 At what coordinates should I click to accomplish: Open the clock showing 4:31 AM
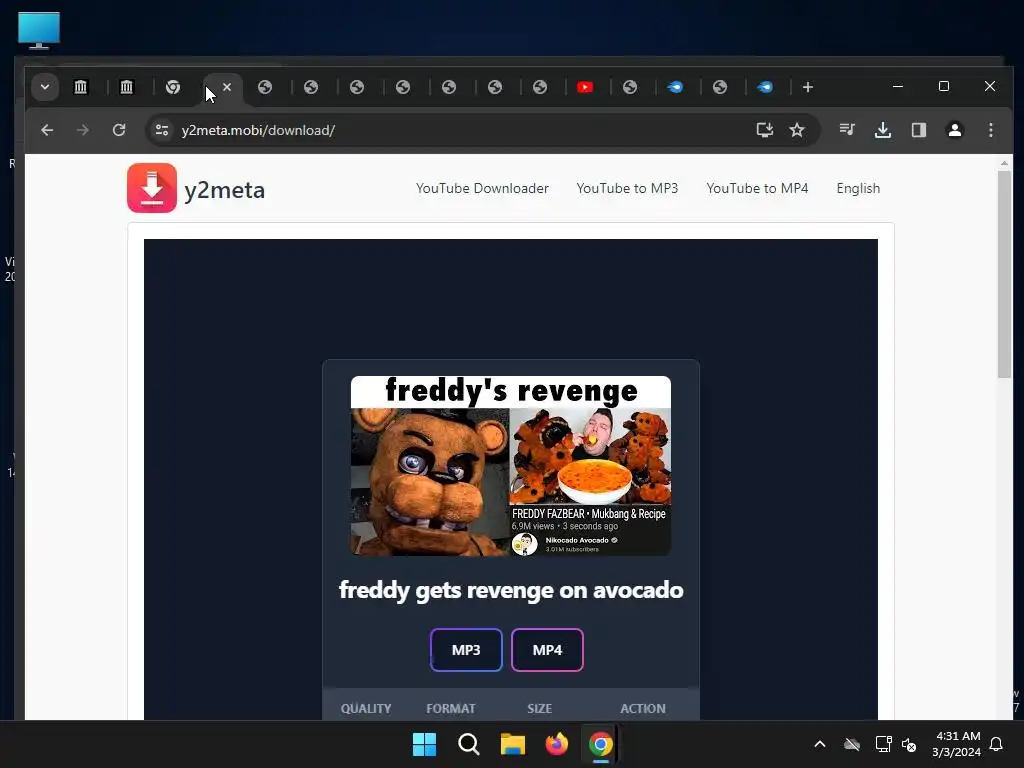pyautogui.click(x=957, y=744)
